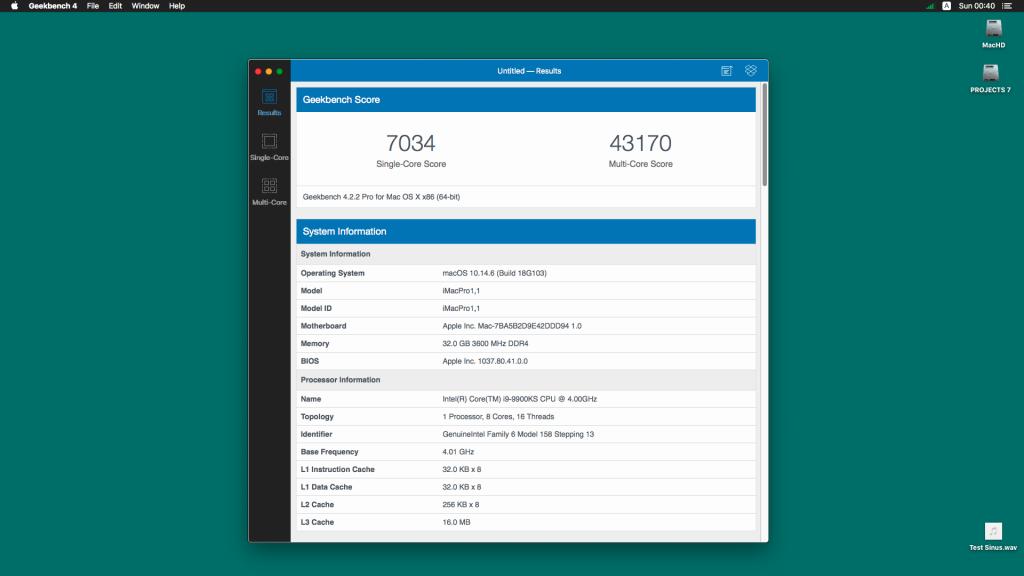Switch to Single-Core sidebar view
1024x576 pixels.
269,147
